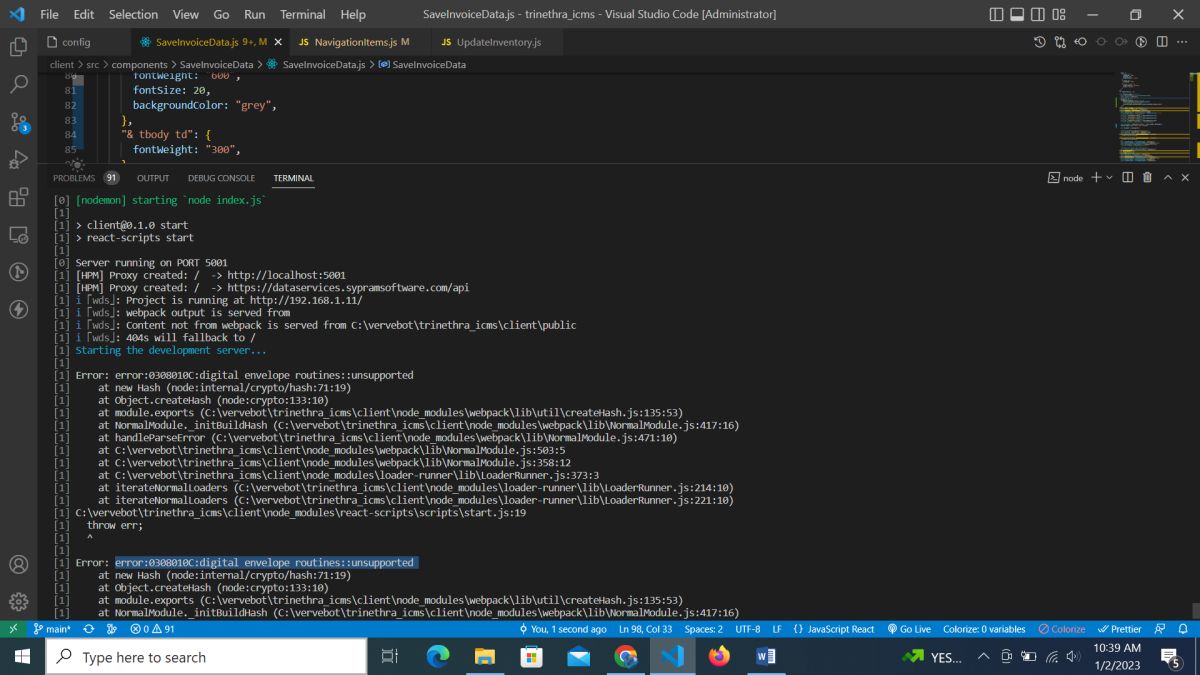Change LF end of line sequence
1200x675 pixels.
pyautogui.click(x=777, y=629)
